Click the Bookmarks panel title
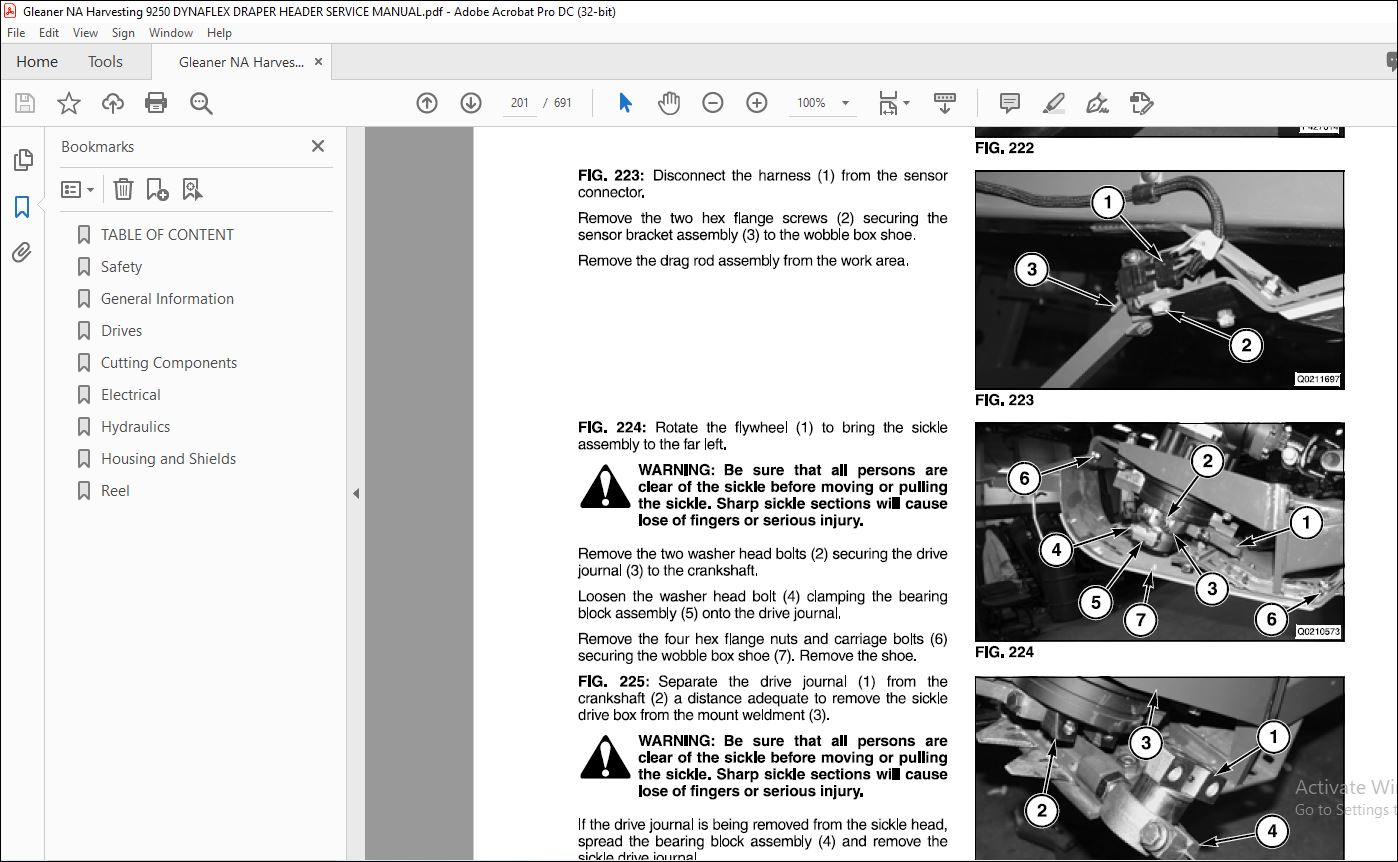 [x=97, y=147]
